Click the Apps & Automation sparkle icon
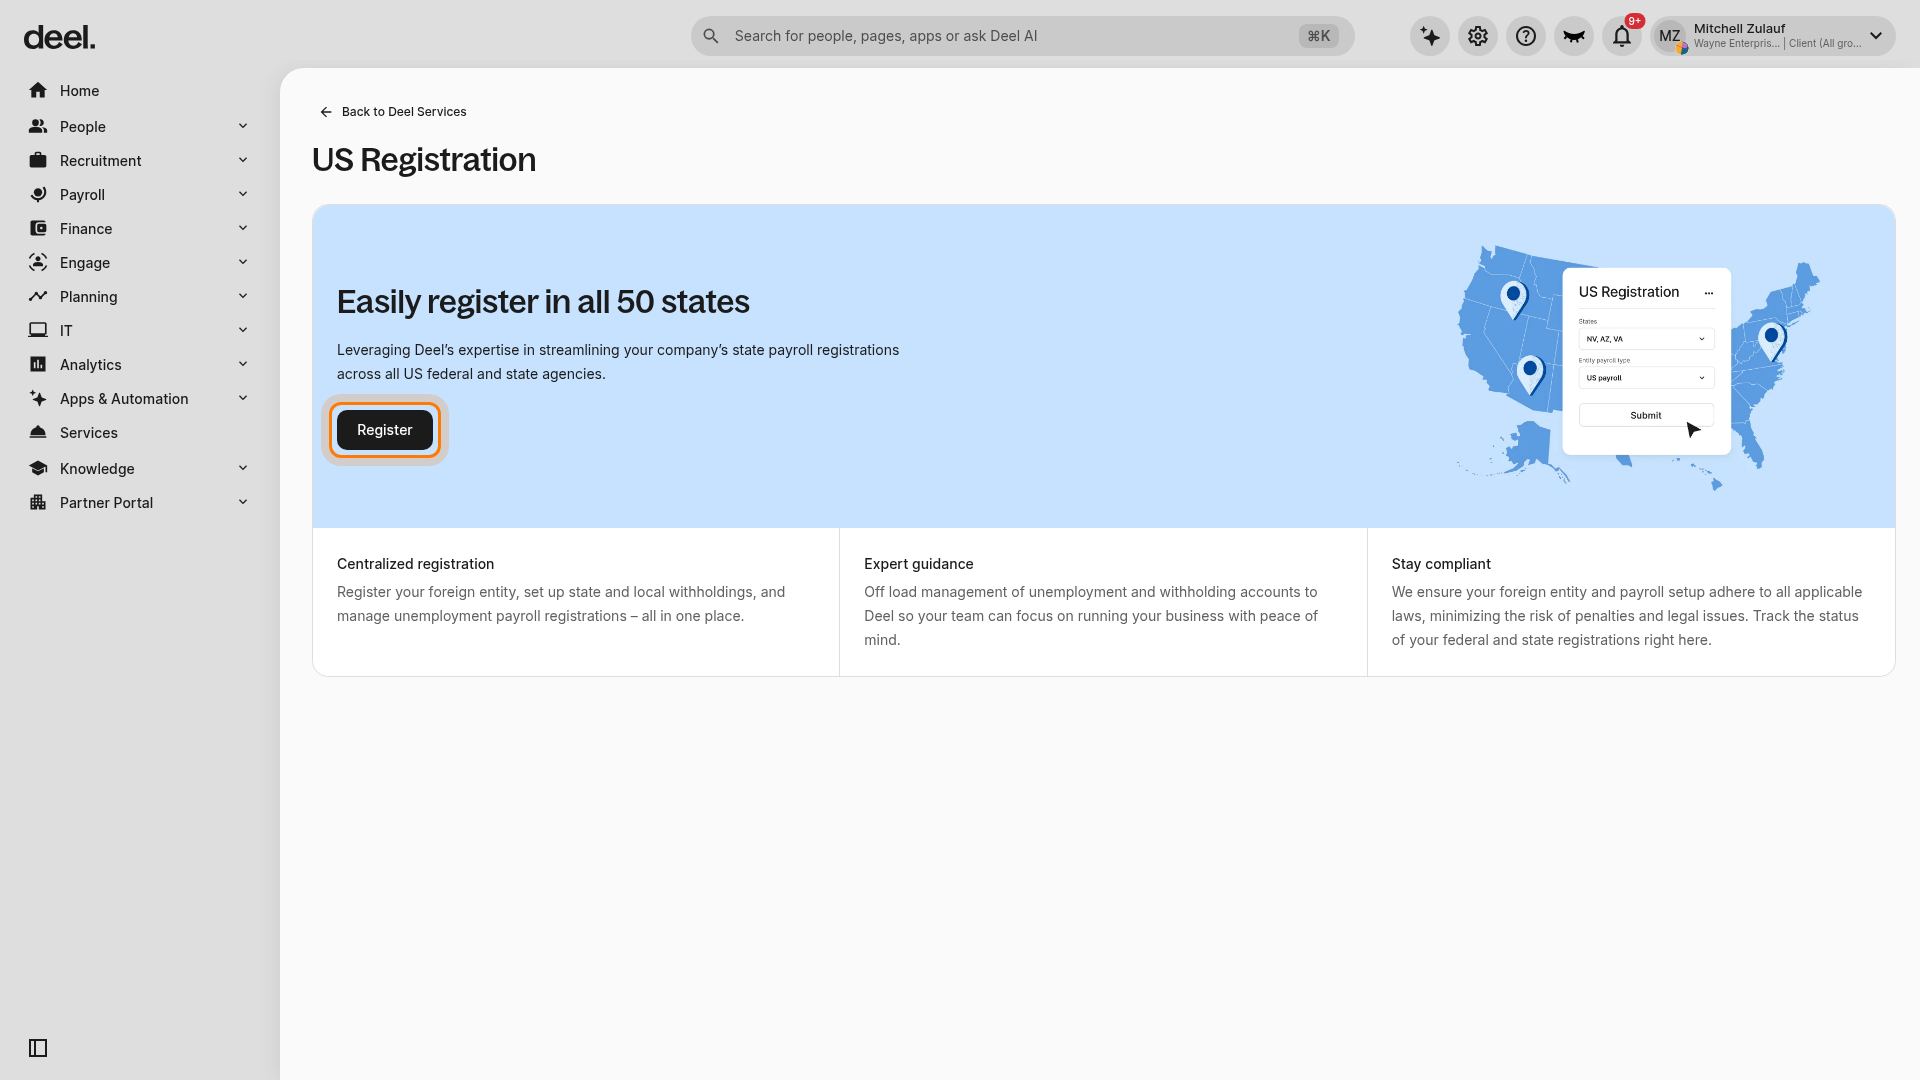 (38, 398)
